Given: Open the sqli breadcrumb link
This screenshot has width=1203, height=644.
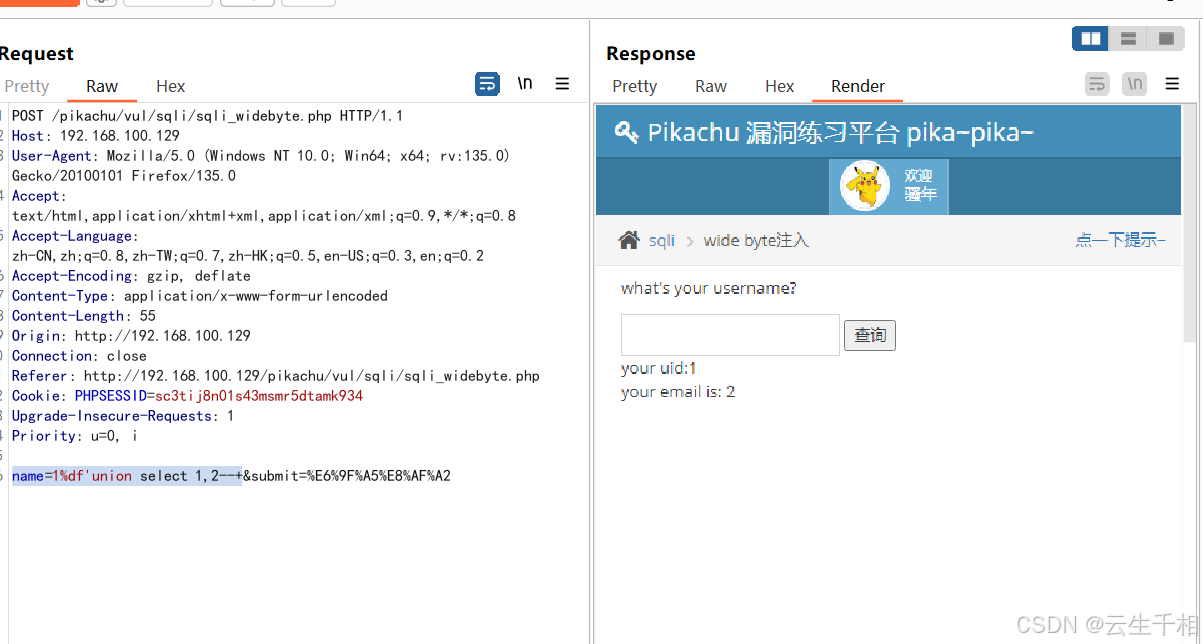Looking at the screenshot, I should tap(661, 240).
